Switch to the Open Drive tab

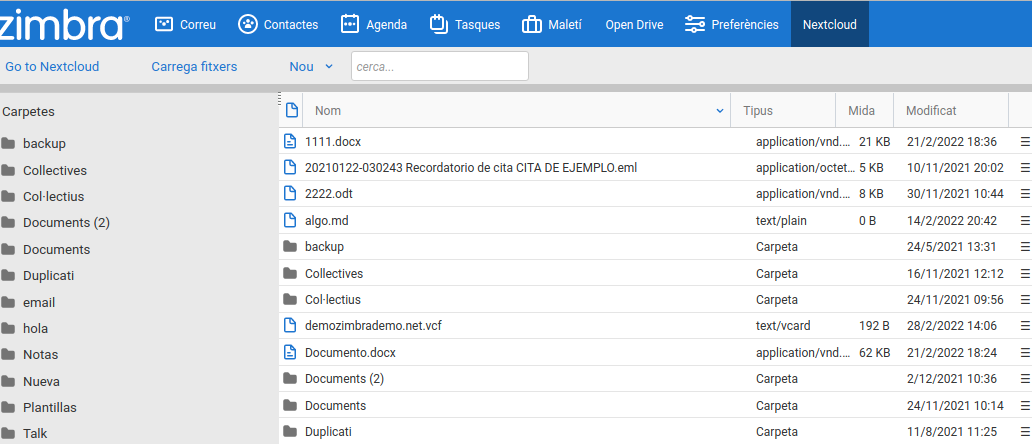pyautogui.click(x=634, y=24)
